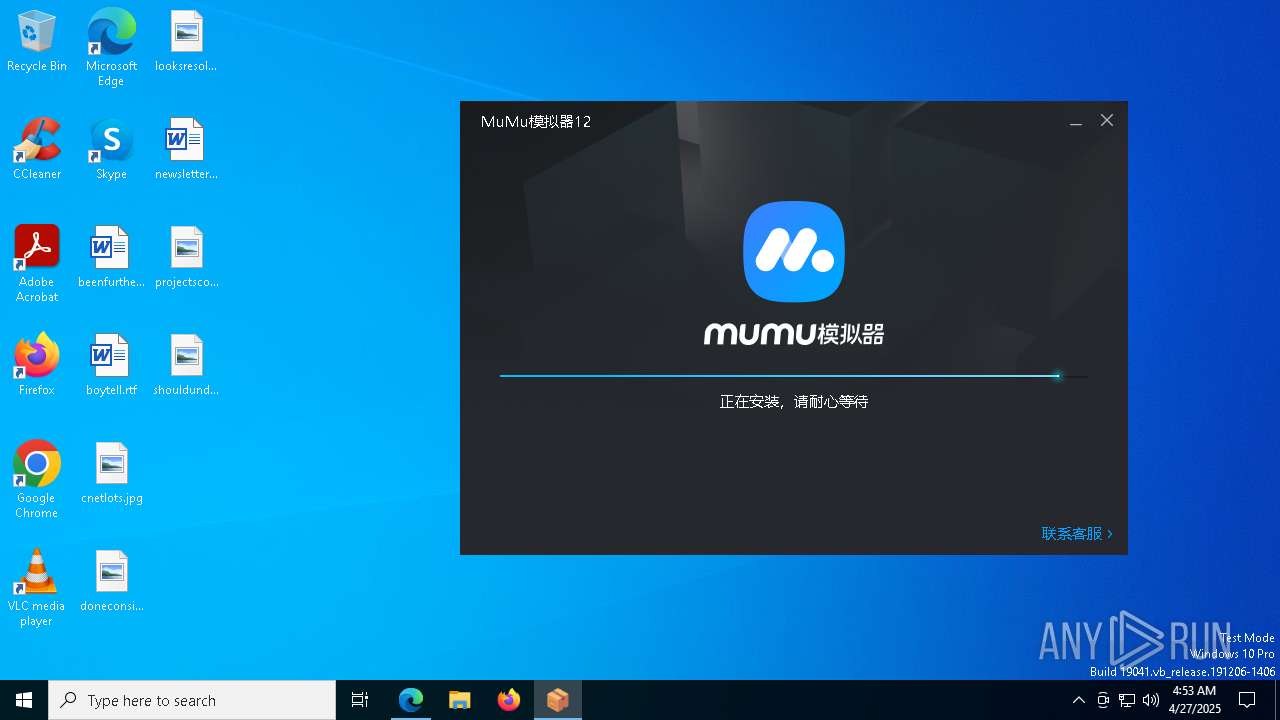Open the taskbar clock and calendar

pyautogui.click(x=1194, y=700)
